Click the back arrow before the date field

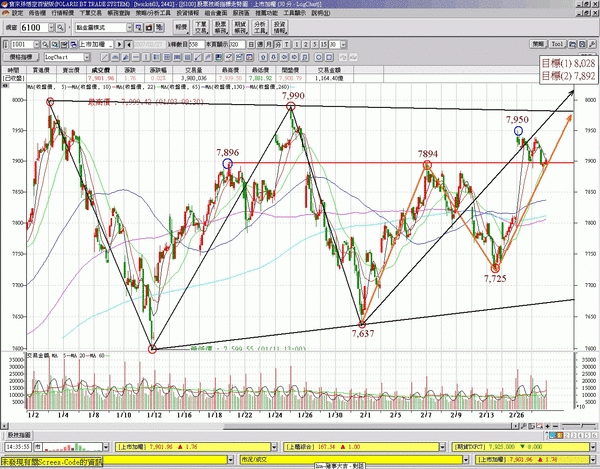pos(129,45)
